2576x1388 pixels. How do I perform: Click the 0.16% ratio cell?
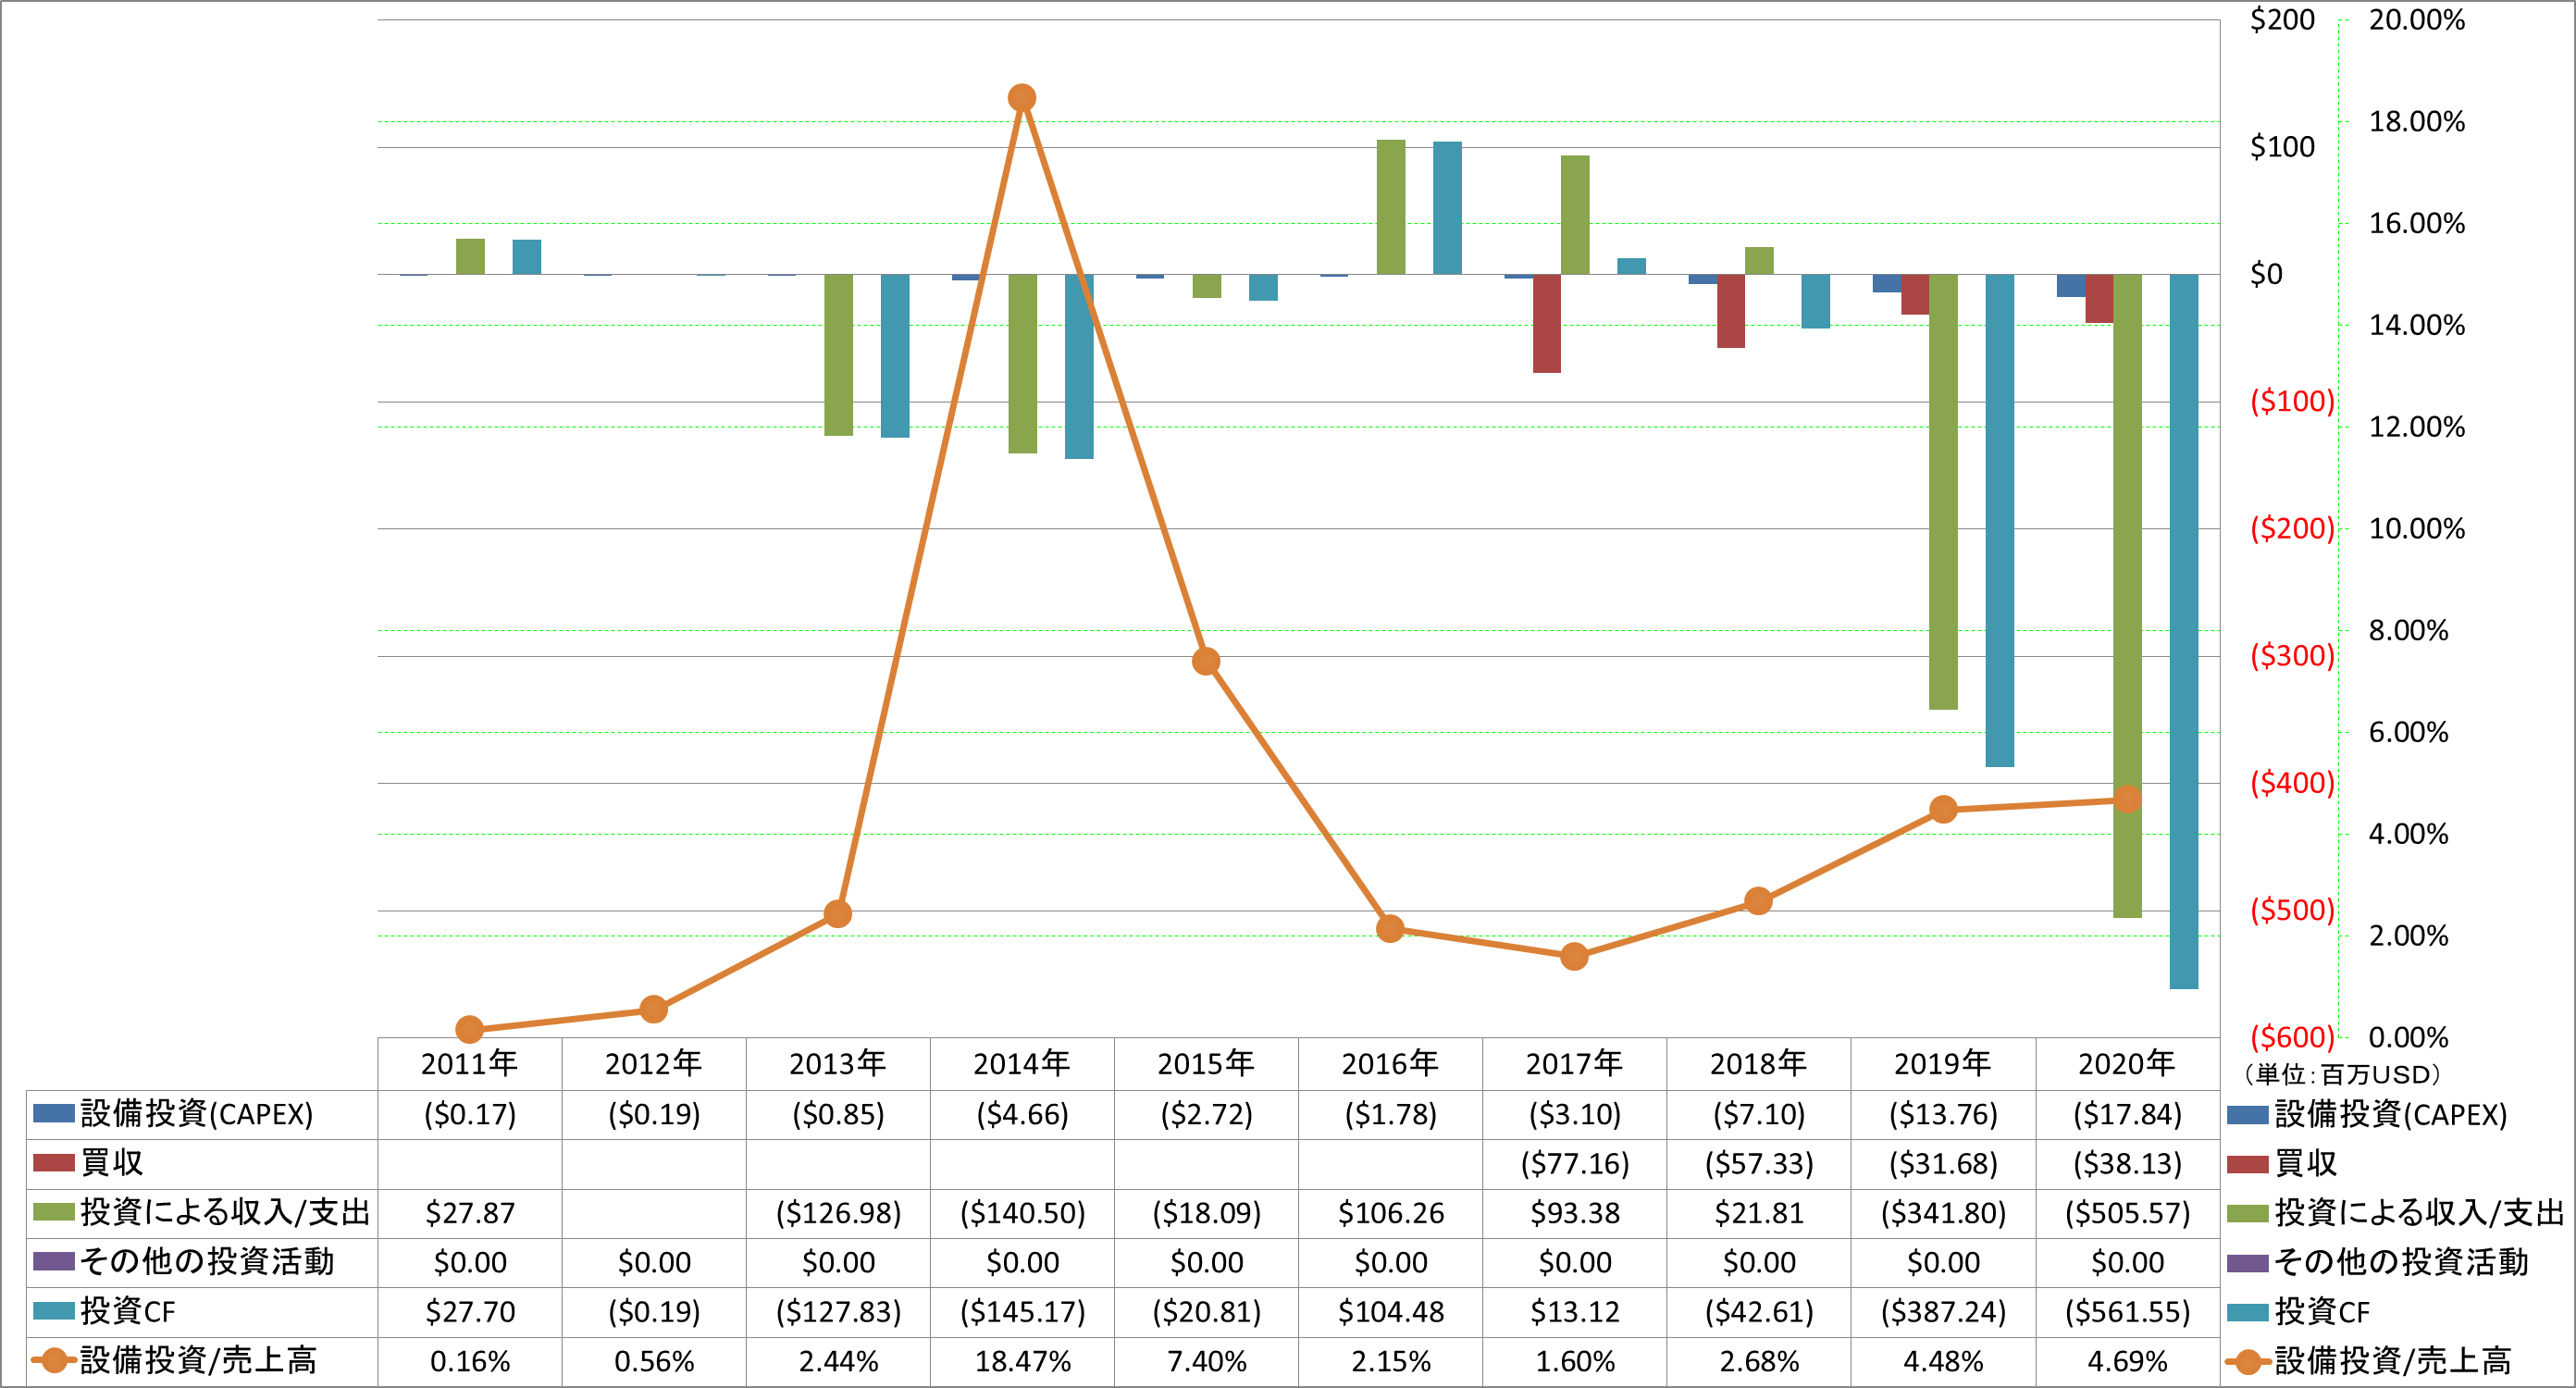pos(470,1361)
